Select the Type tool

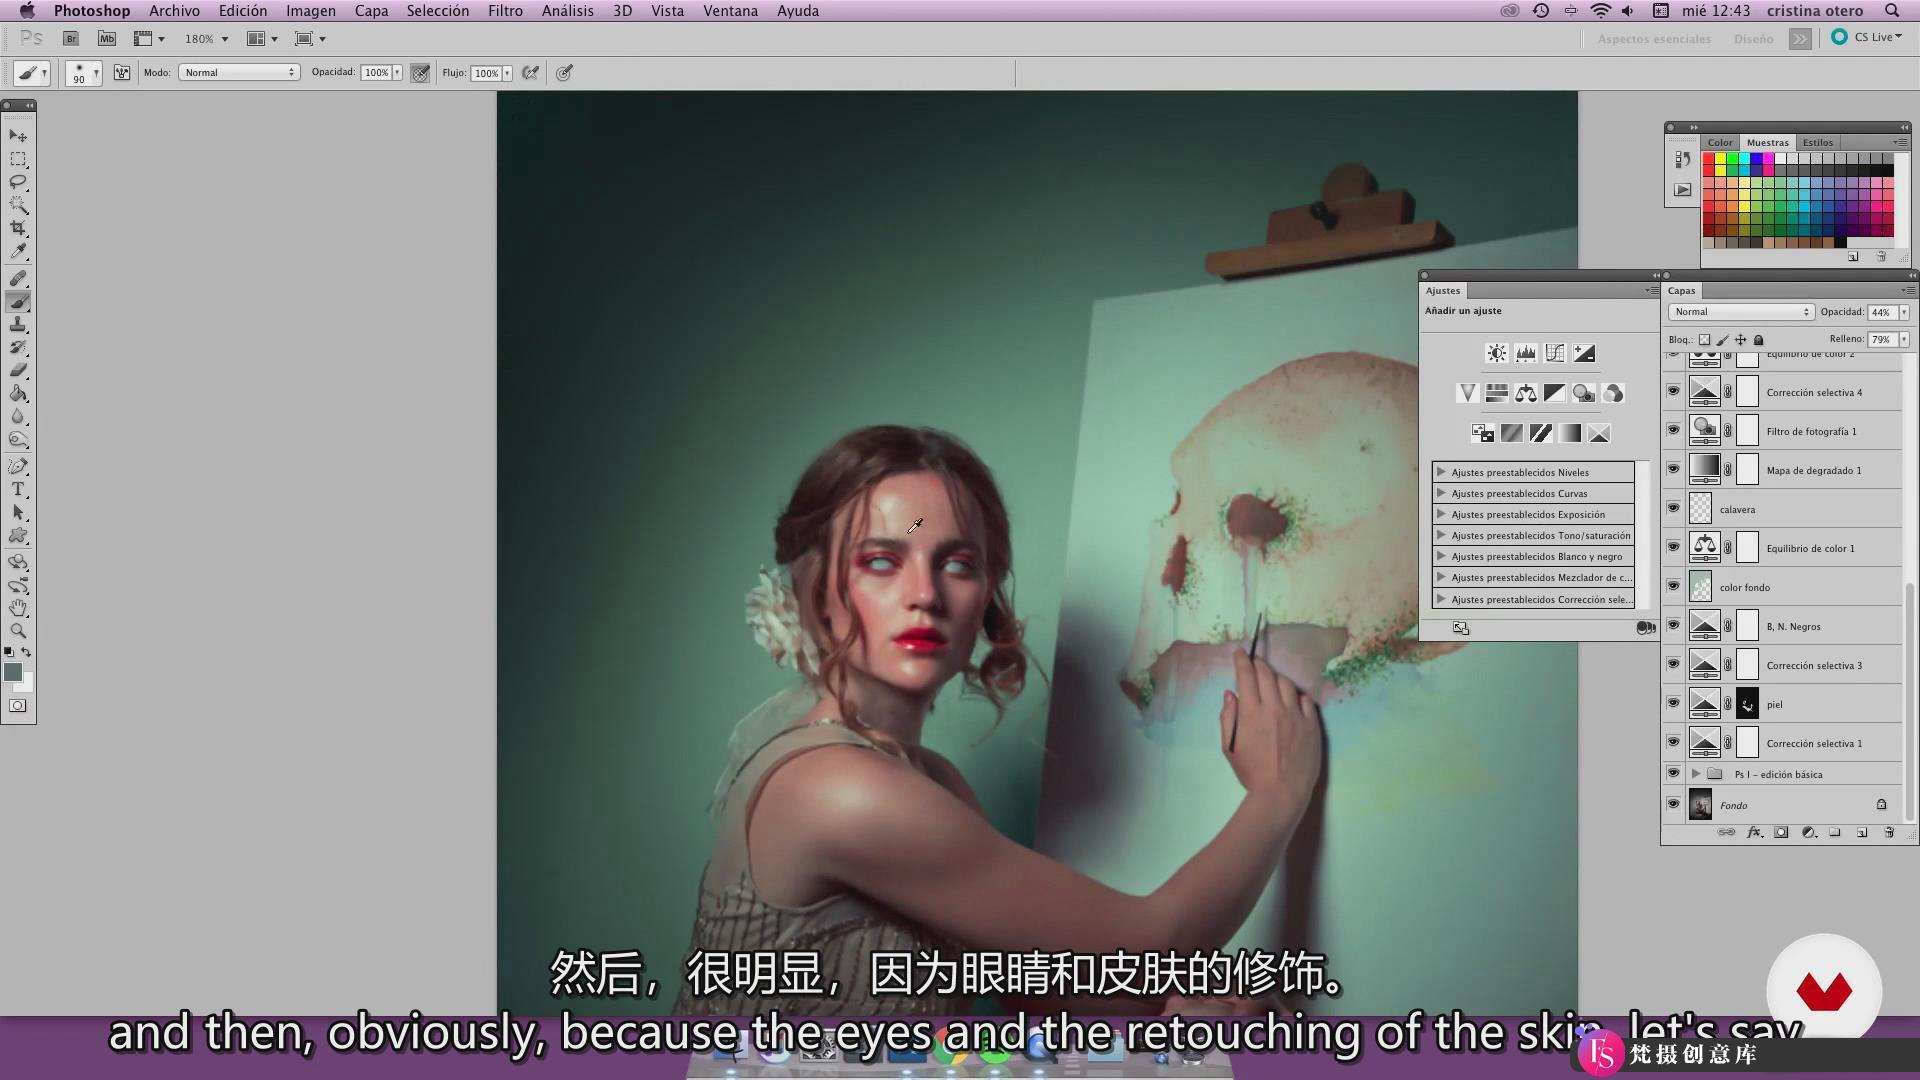(x=18, y=489)
